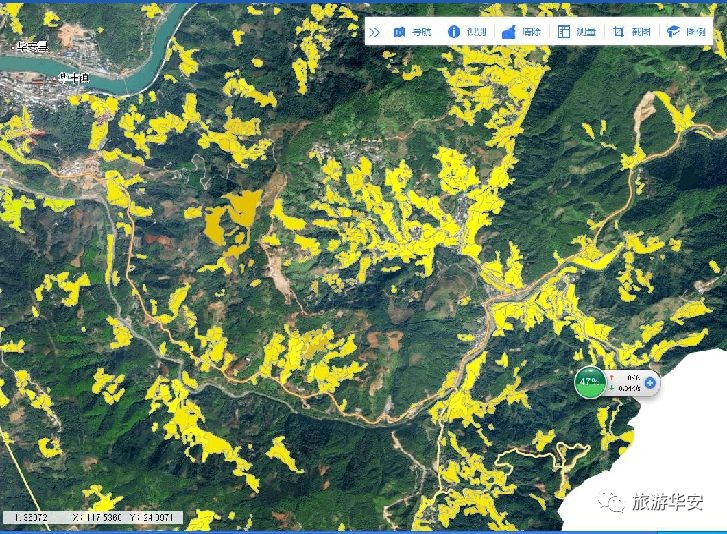Click the blue info identify icon

[x=453, y=32]
